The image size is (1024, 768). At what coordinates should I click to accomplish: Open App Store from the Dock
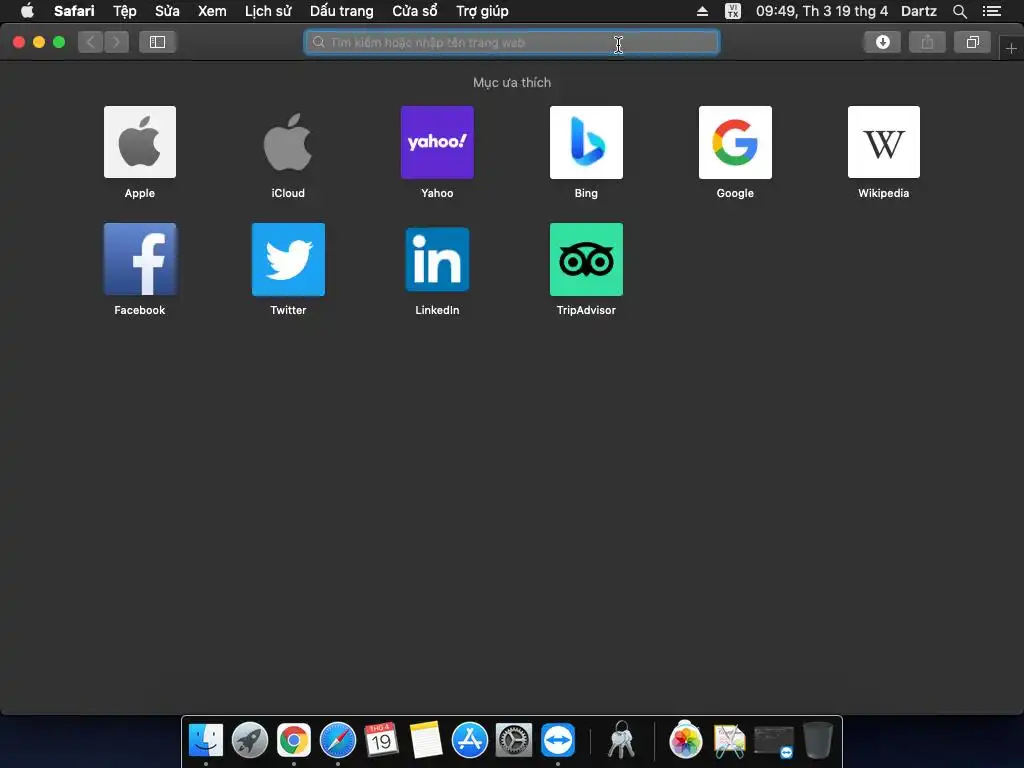(470, 741)
